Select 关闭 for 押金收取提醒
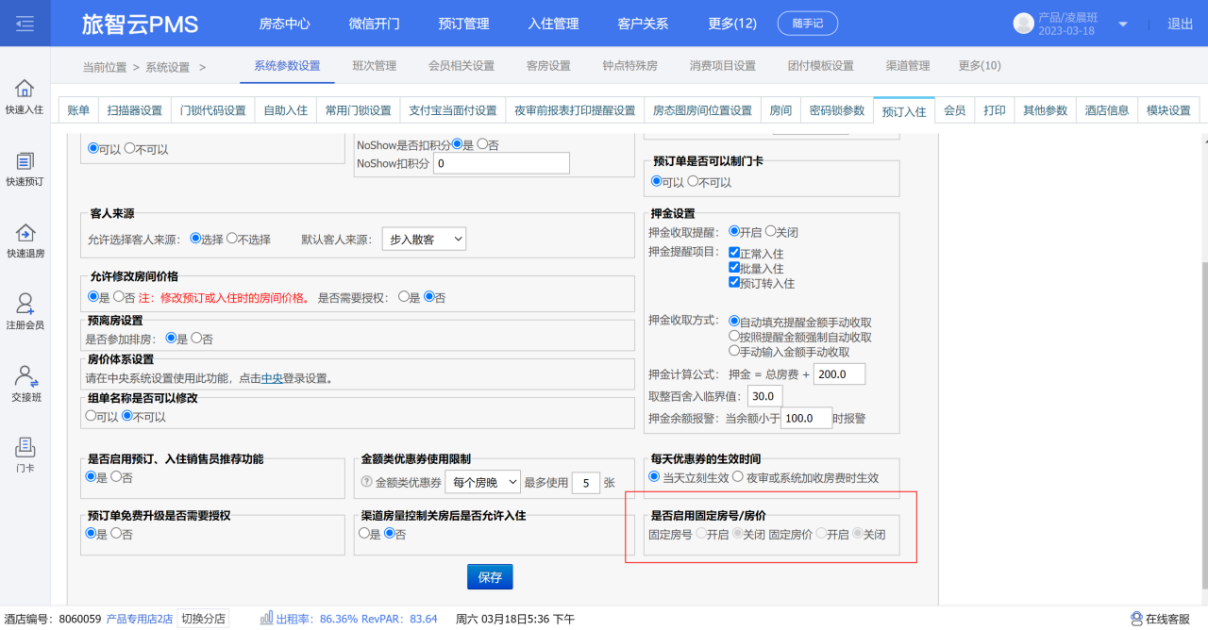 coord(771,231)
